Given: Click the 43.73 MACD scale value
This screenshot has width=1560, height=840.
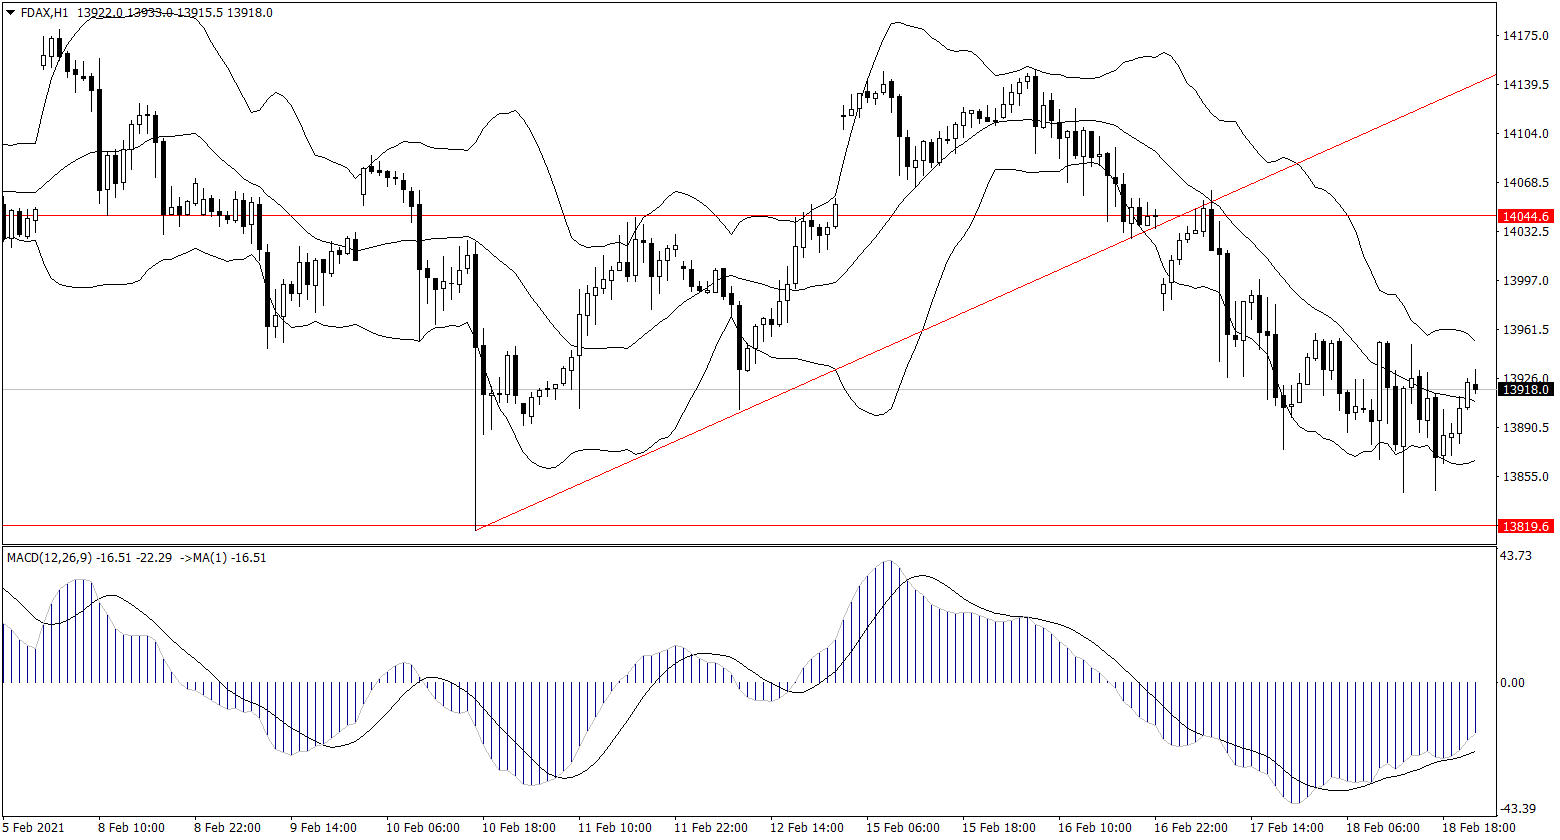Looking at the screenshot, I should pos(1517,555).
